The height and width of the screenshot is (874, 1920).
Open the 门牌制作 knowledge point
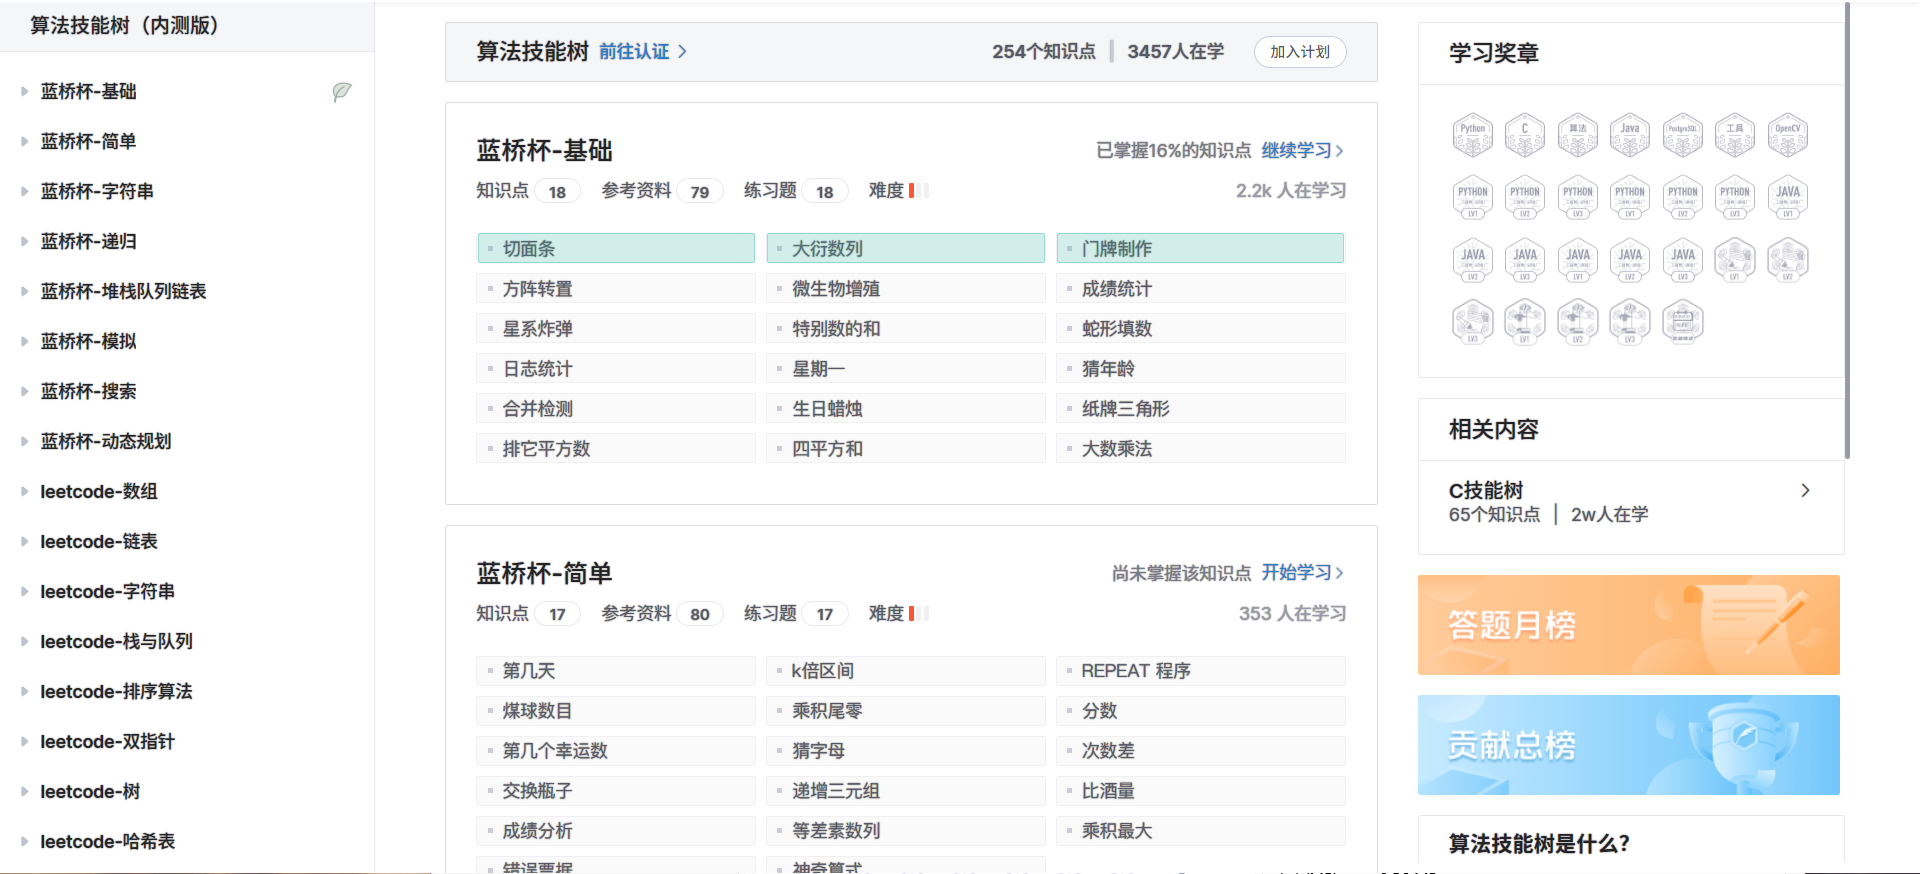pyautogui.click(x=1200, y=248)
